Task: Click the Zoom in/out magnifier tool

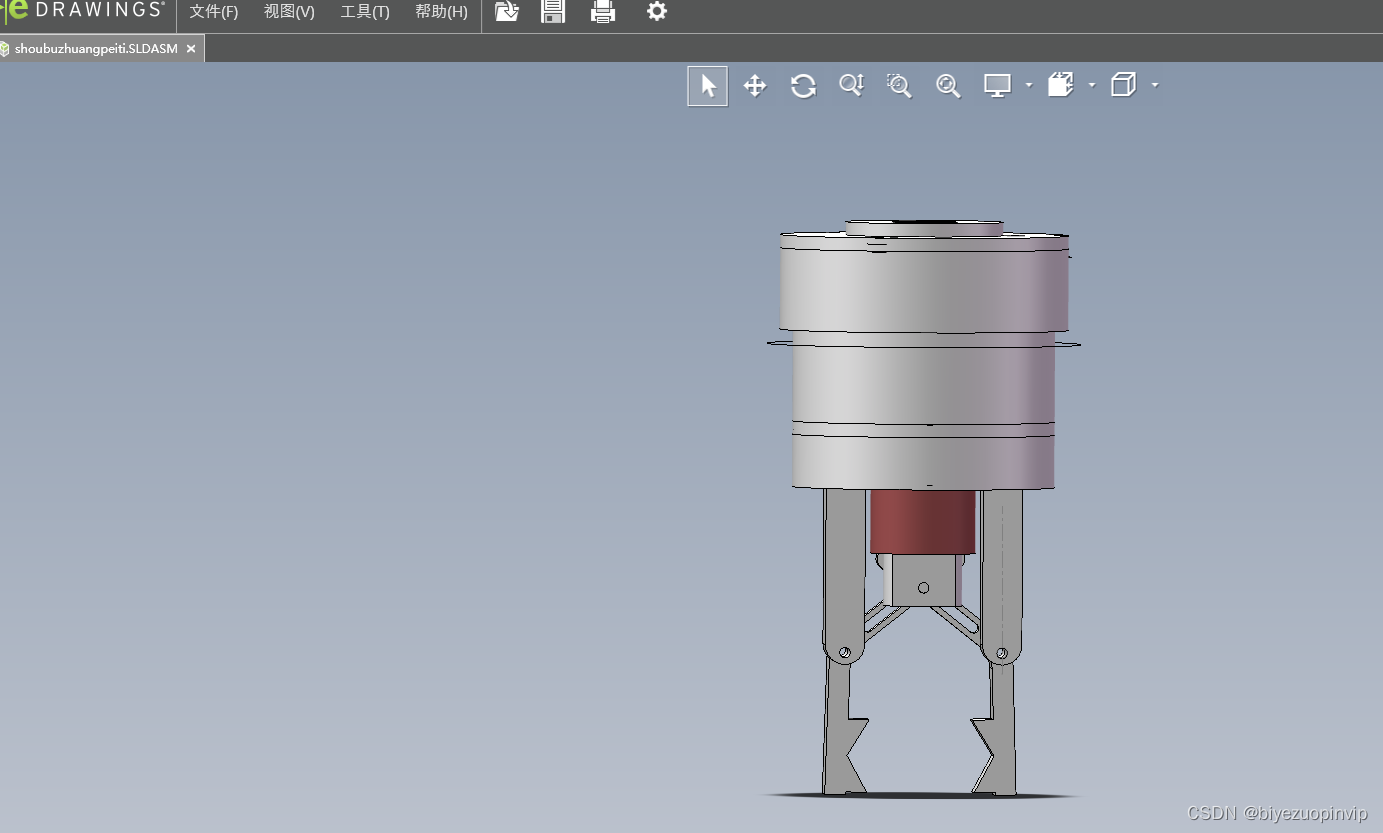Action: coord(851,86)
